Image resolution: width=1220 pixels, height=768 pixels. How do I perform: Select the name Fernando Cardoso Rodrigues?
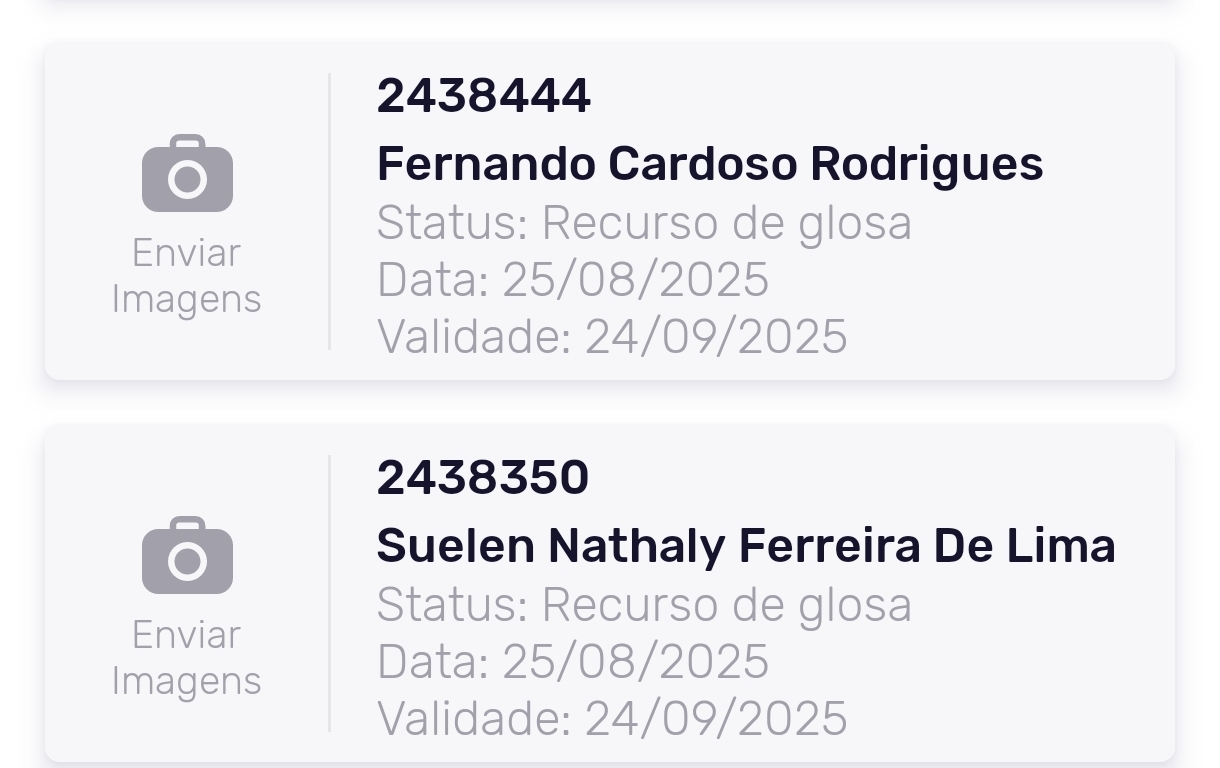[709, 164]
